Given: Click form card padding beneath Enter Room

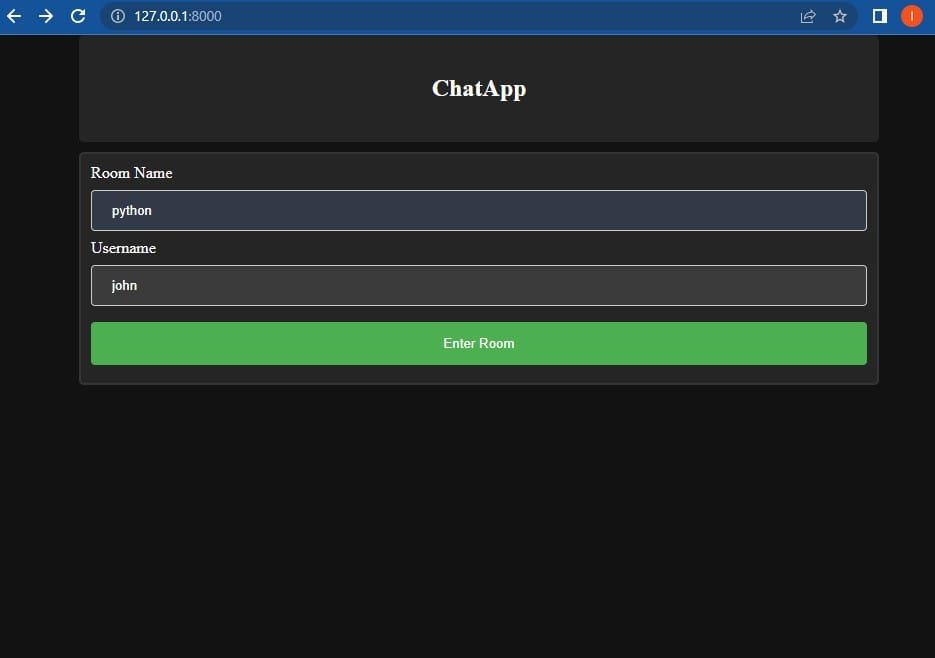Looking at the screenshot, I should pos(478,374).
